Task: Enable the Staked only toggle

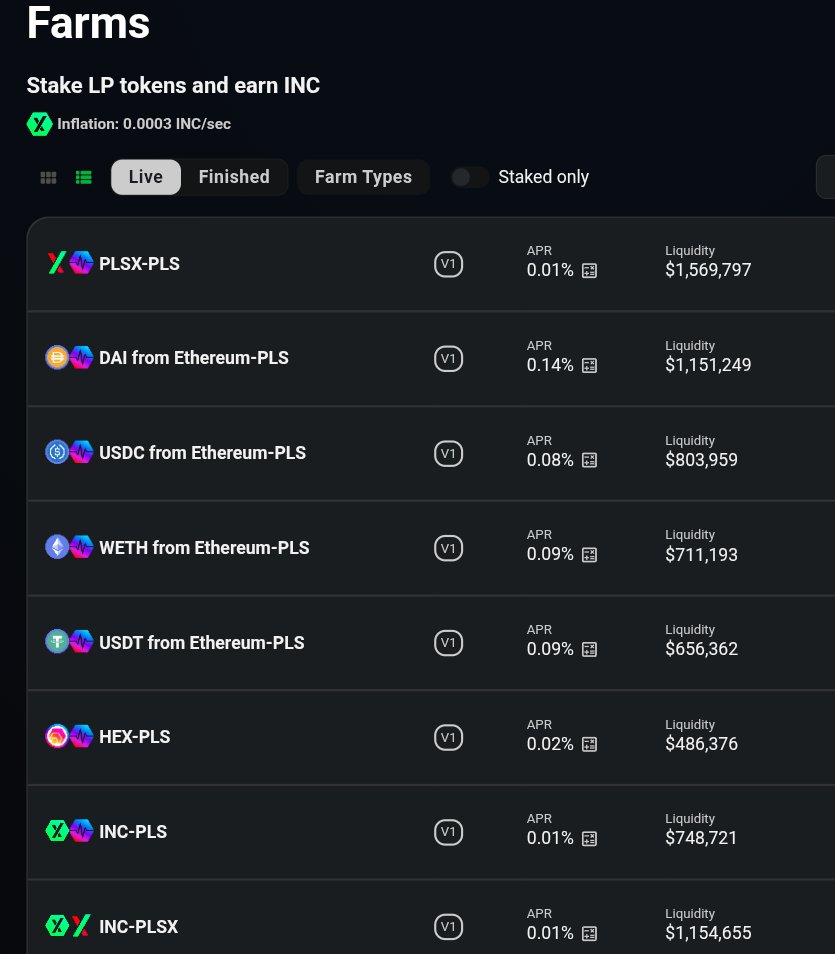Action: [469, 177]
